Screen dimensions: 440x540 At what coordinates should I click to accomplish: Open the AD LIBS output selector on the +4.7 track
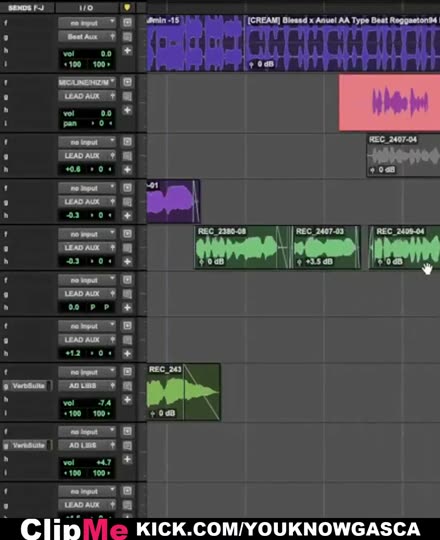click(87, 445)
